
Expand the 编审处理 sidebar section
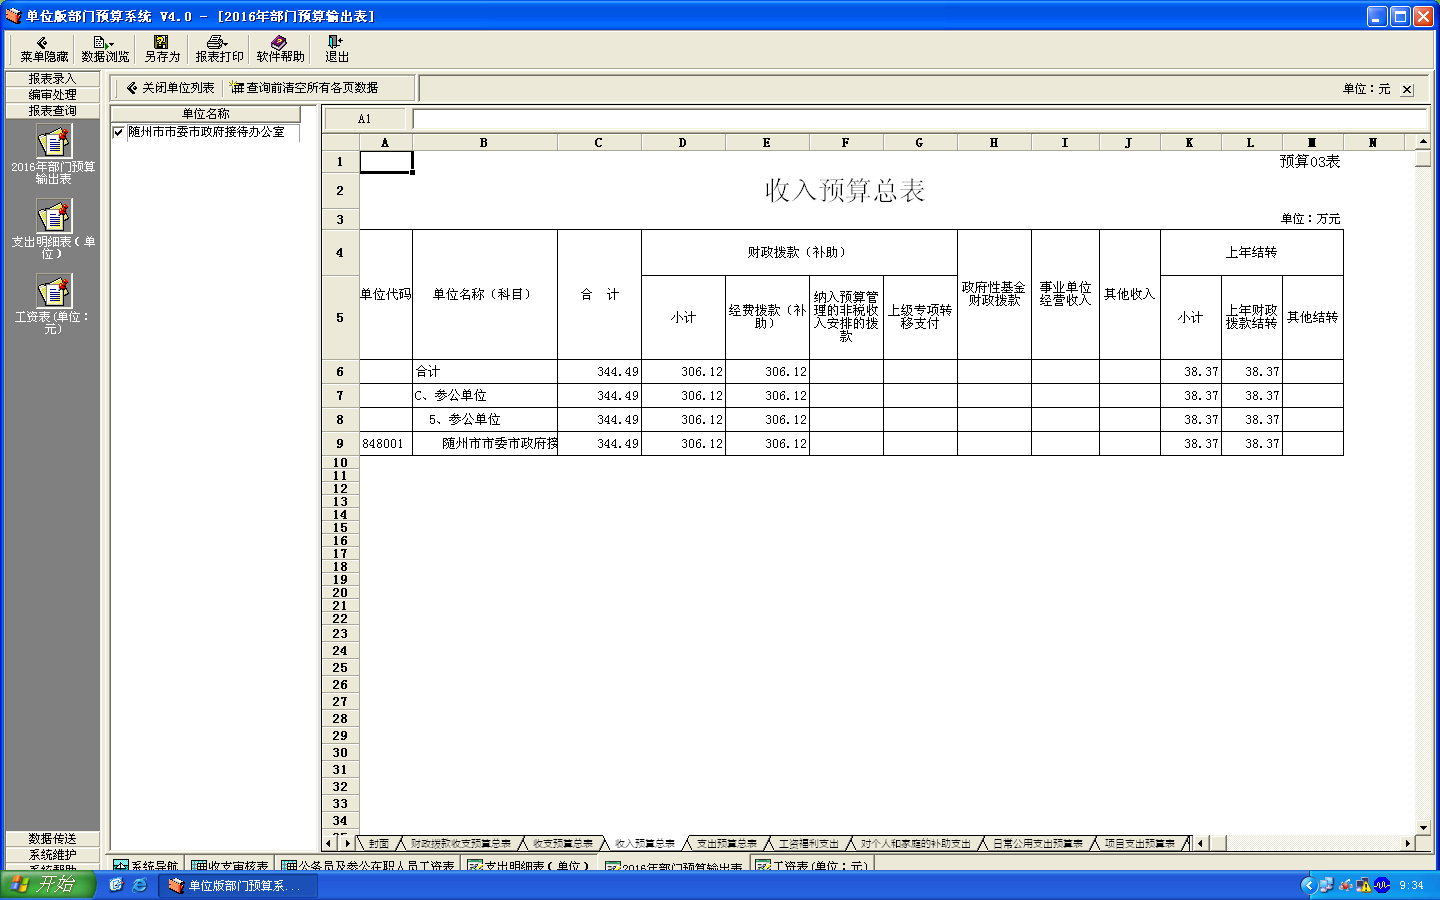(x=52, y=95)
